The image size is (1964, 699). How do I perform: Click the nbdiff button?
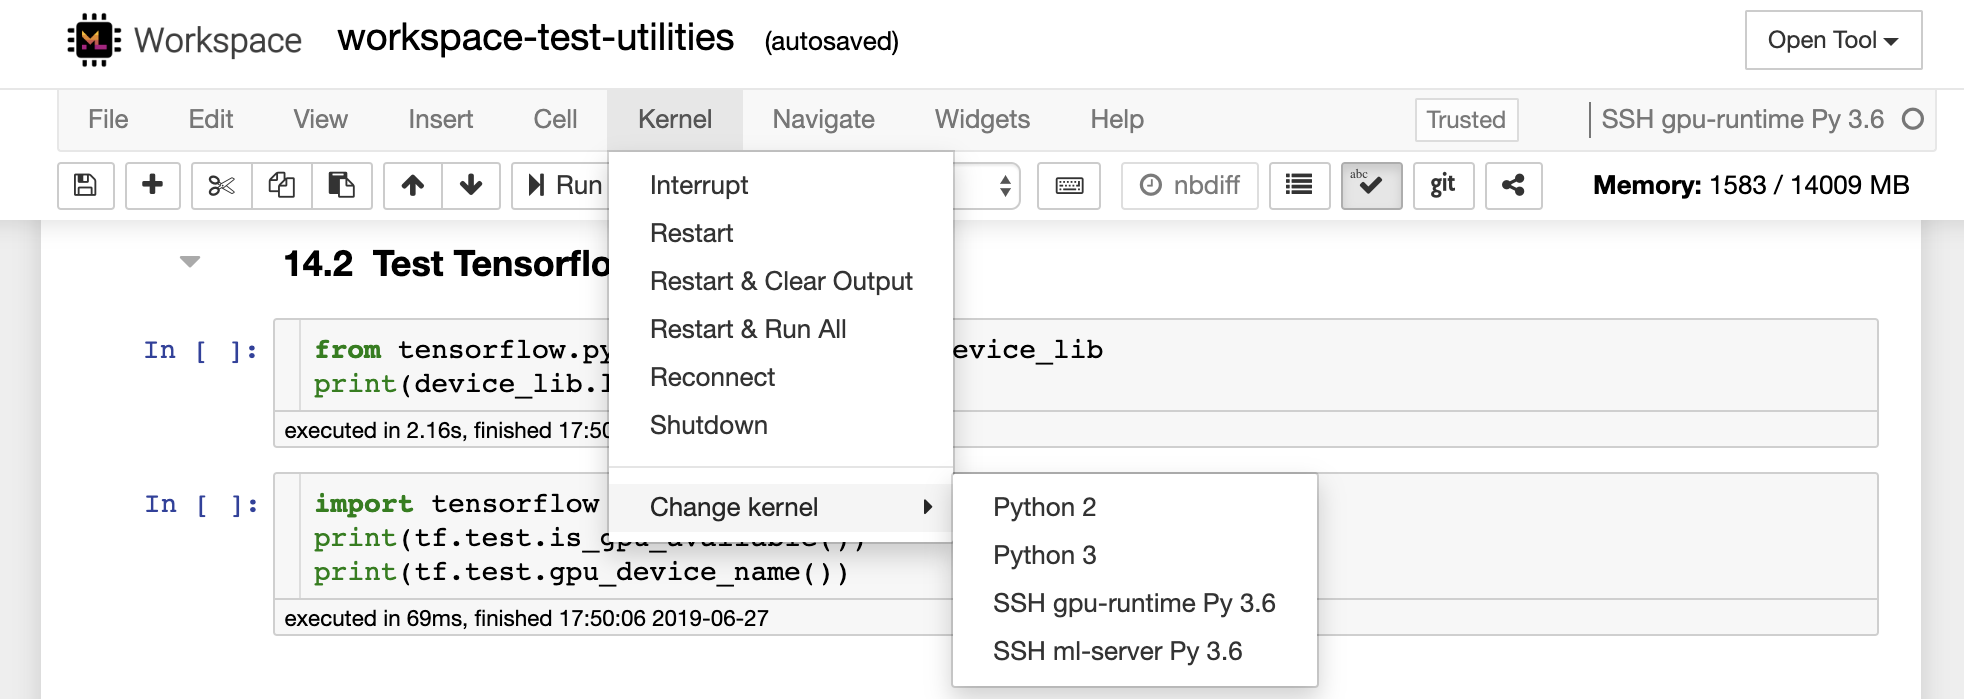[x=1190, y=185]
